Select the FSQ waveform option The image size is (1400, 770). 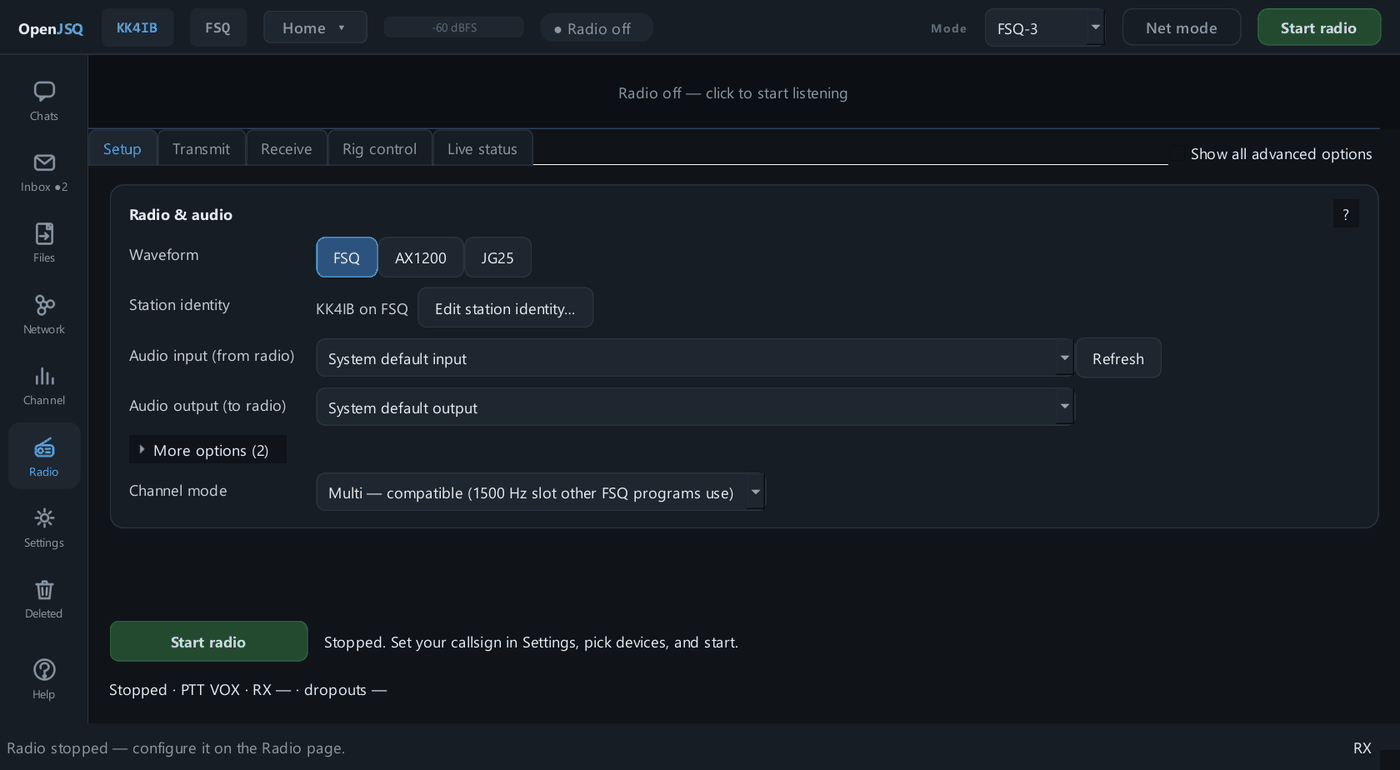click(347, 257)
